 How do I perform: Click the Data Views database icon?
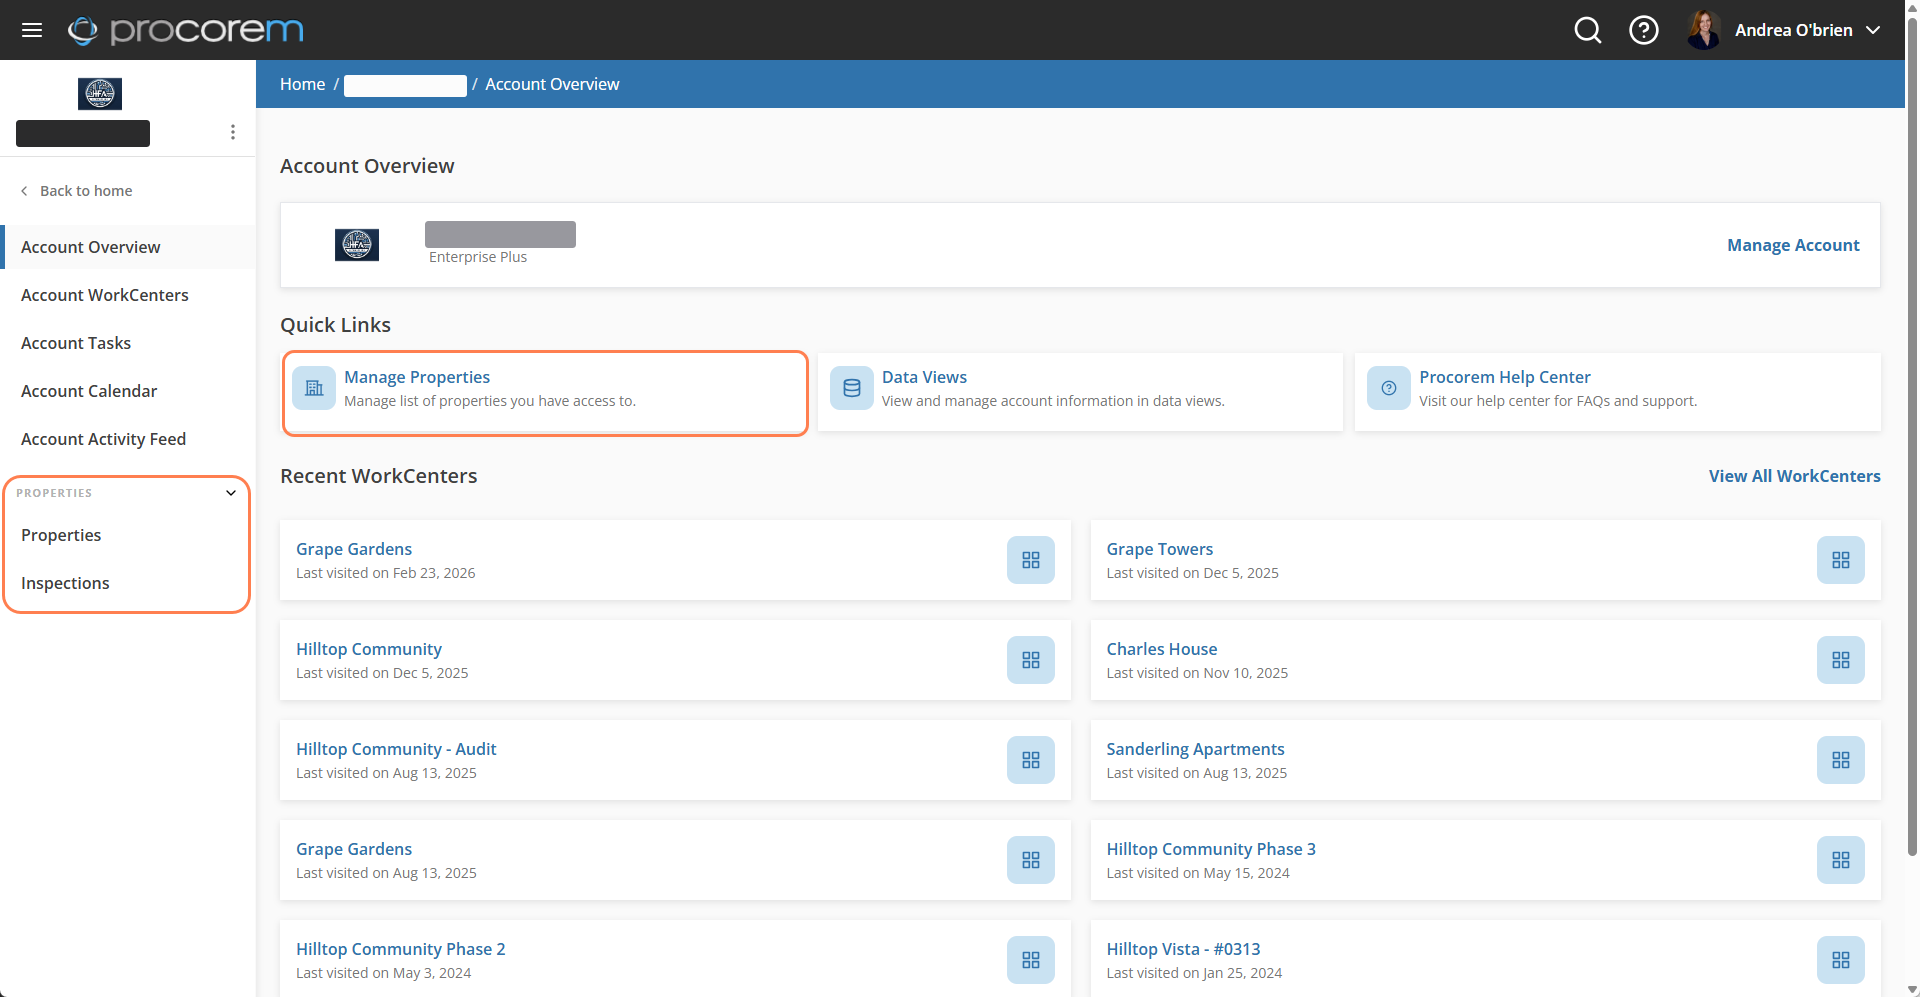[x=852, y=388]
